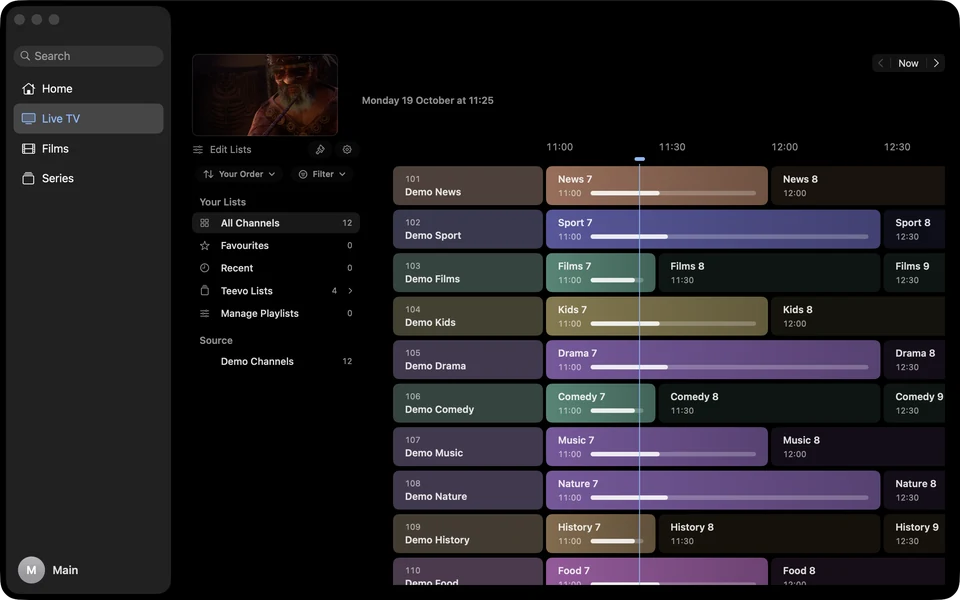Click in the Search field

(88, 56)
